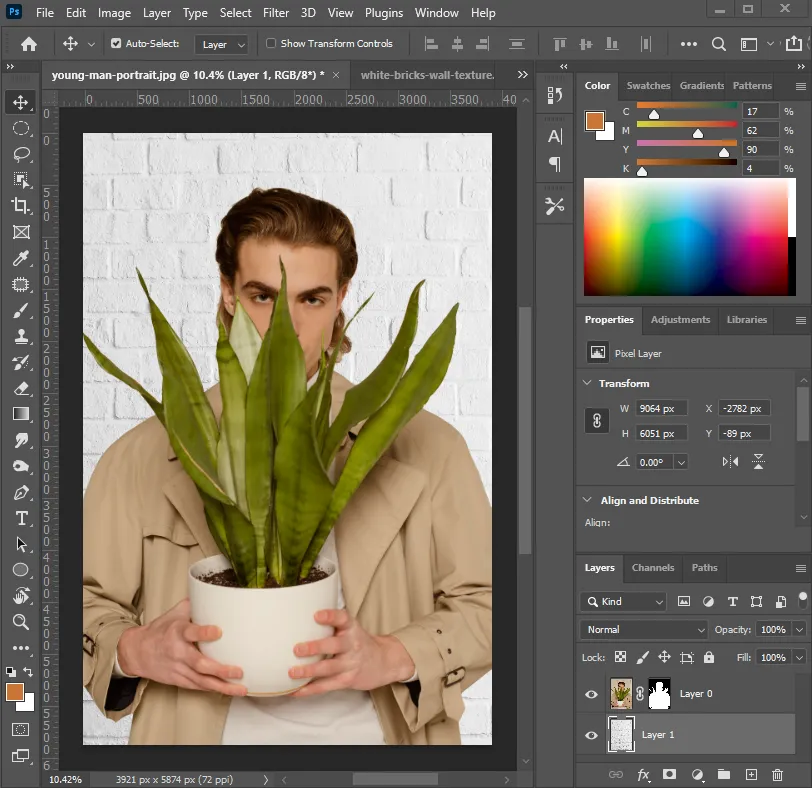Image resolution: width=812 pixels, height=788 pixels.
Task: Switch to the Channels tab
Action: (x=653, y=568)
